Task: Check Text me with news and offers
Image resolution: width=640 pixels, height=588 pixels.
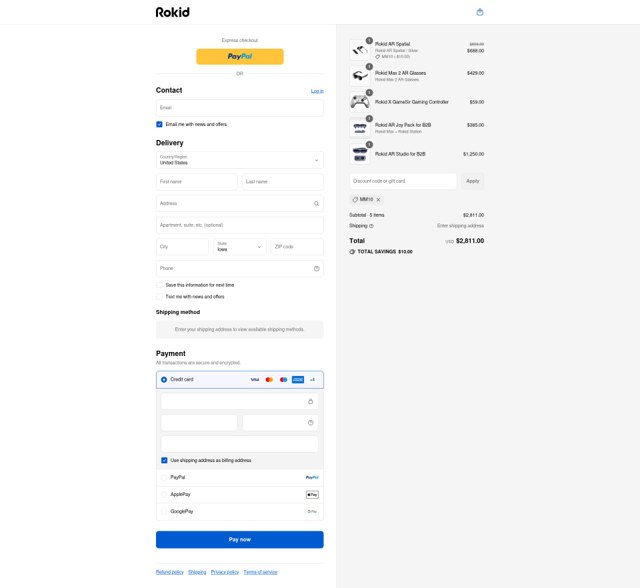Action: [159, 297]
